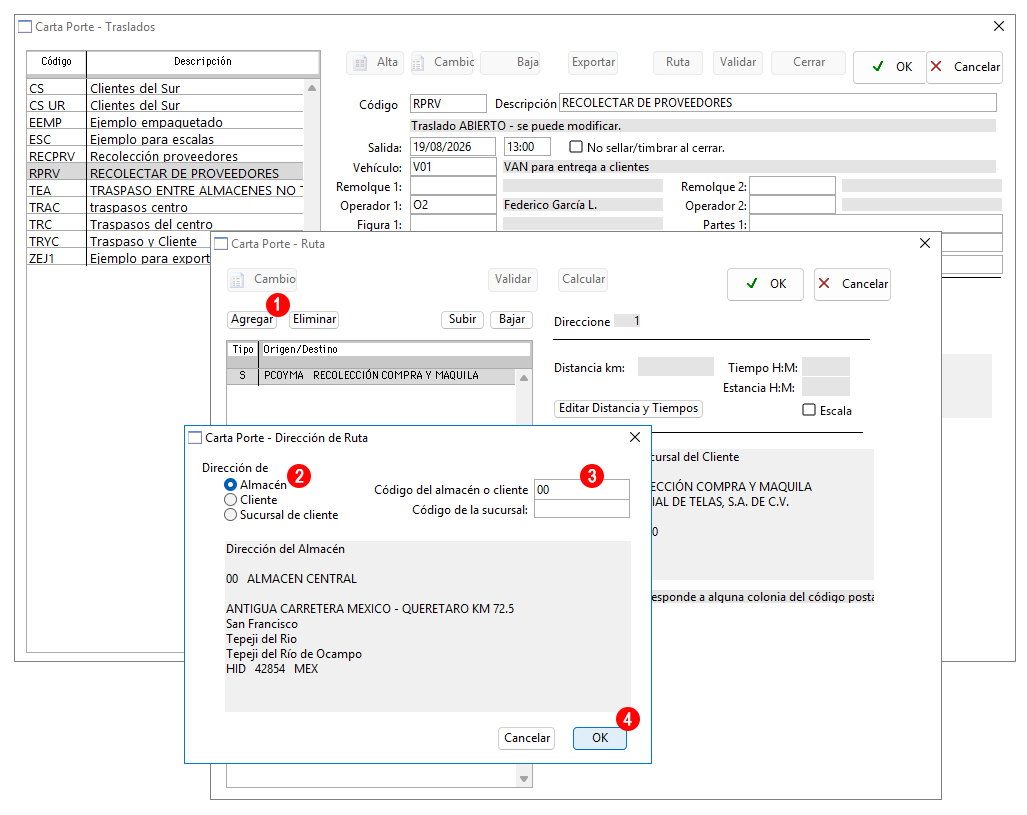Viewport: 1027px width, 815px height.
Task: Confirm with OK in the Traslados window
Action: point(891,67)
